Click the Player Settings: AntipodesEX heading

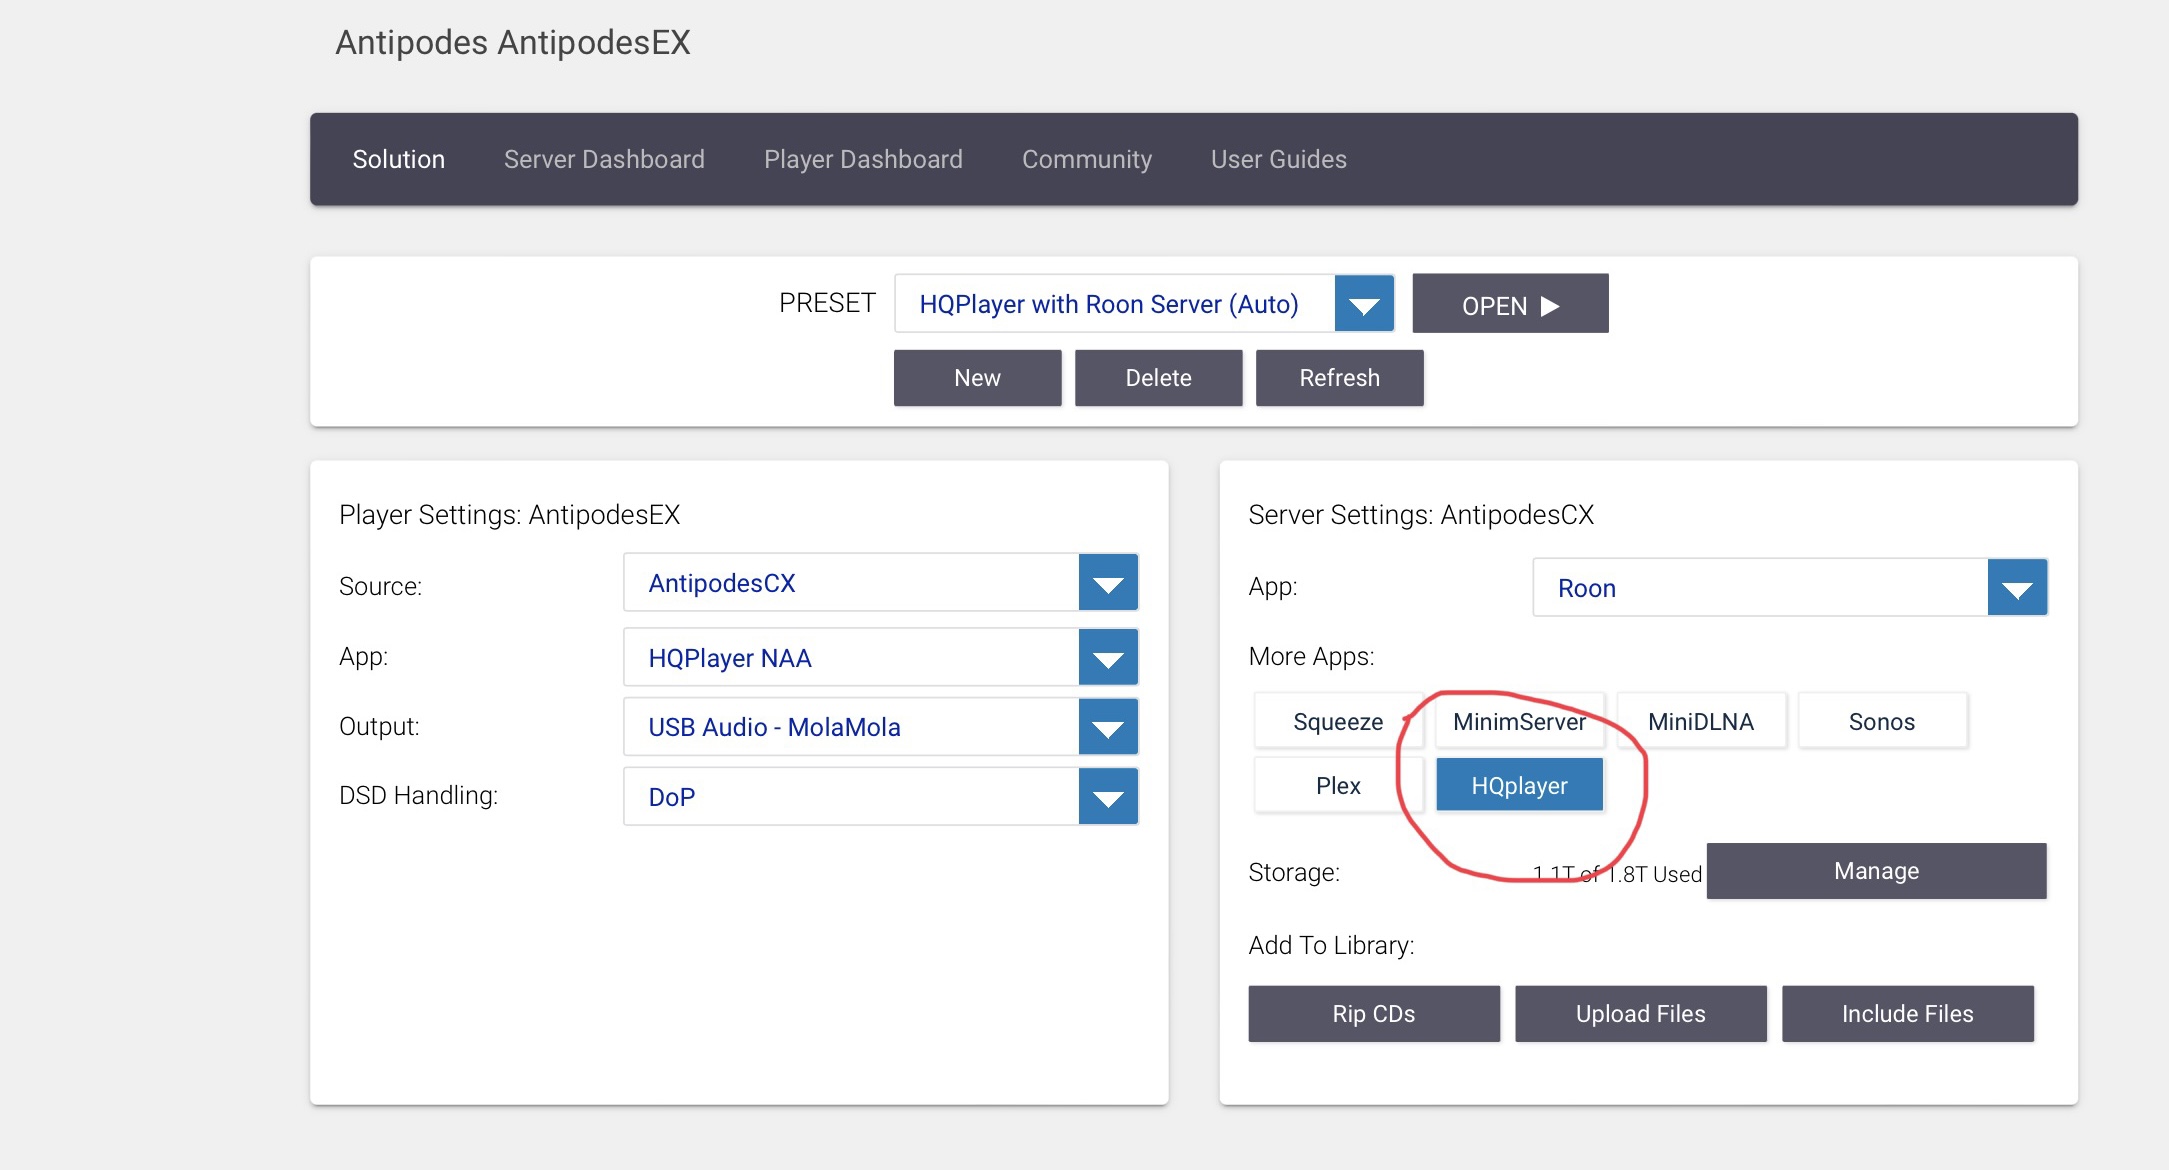pos(509,515)
